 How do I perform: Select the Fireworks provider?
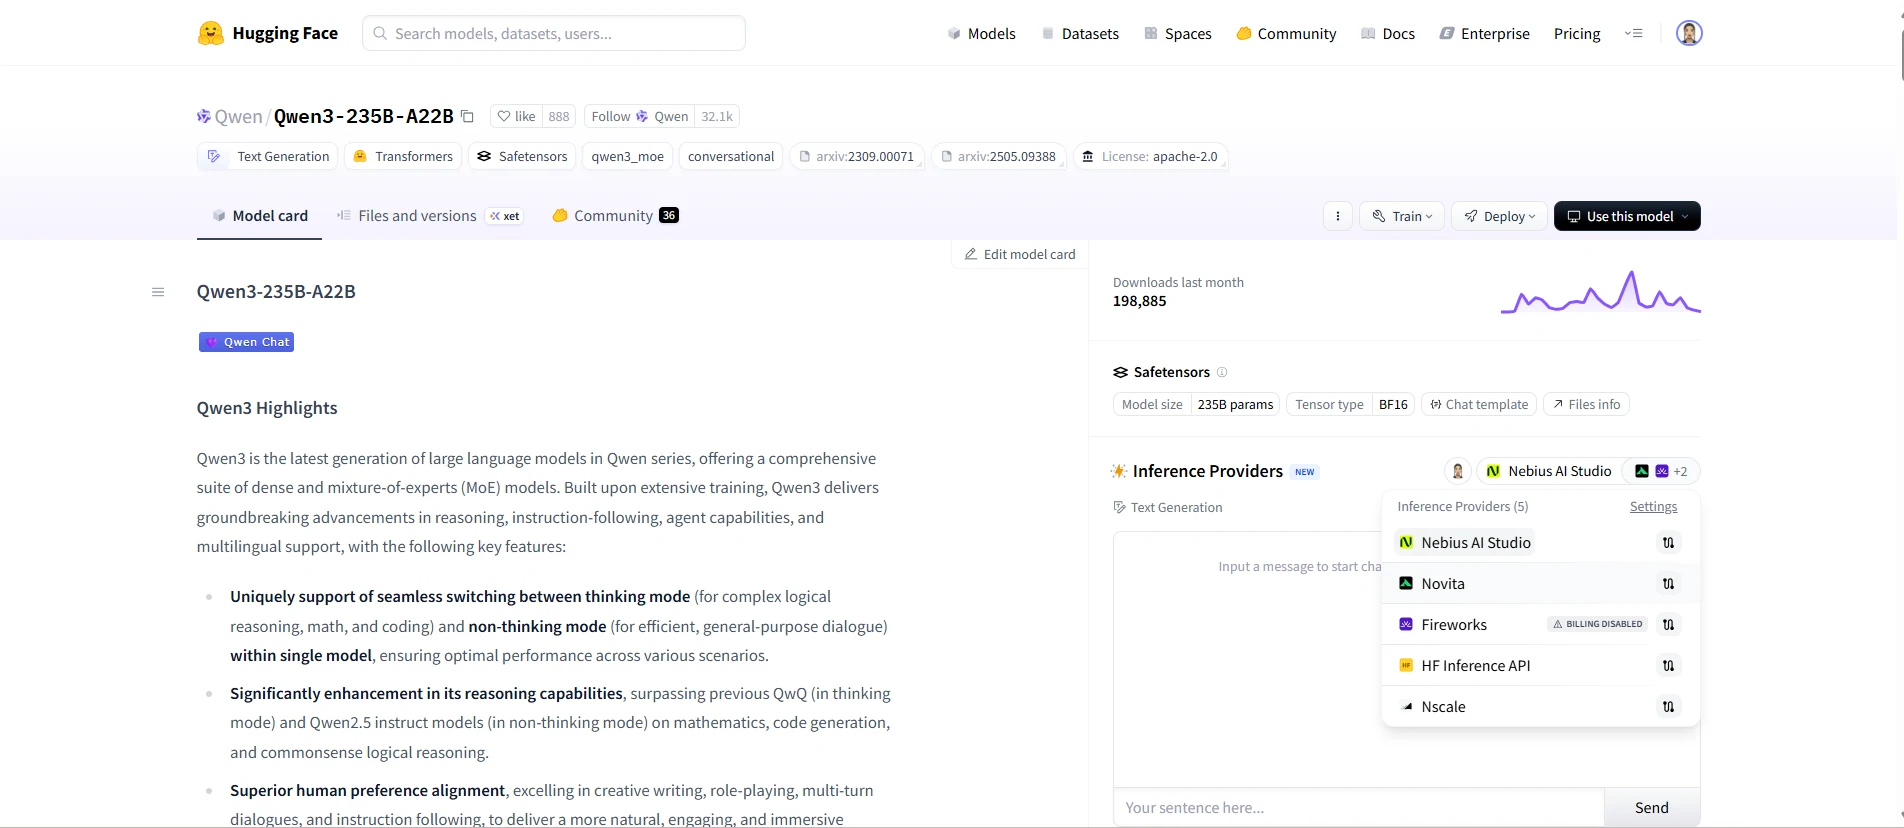click(x=1442, y=625)
